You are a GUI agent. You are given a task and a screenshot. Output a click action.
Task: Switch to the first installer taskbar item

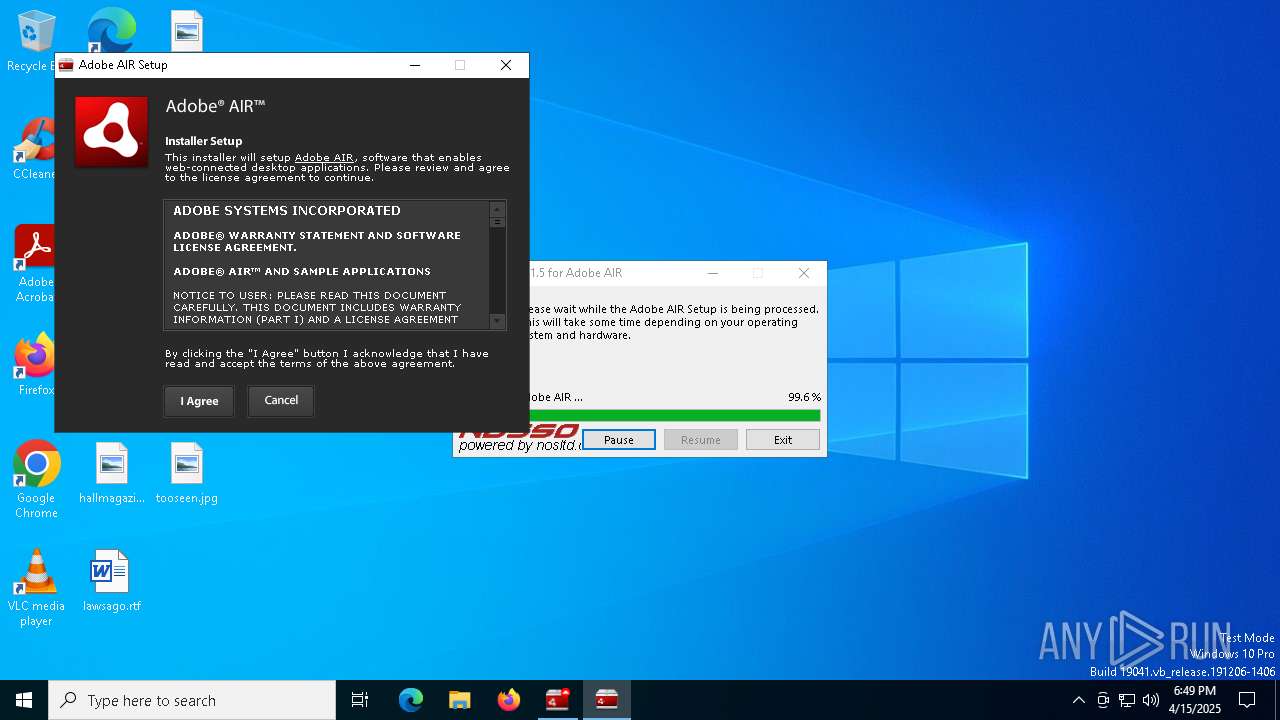(557, 700)
